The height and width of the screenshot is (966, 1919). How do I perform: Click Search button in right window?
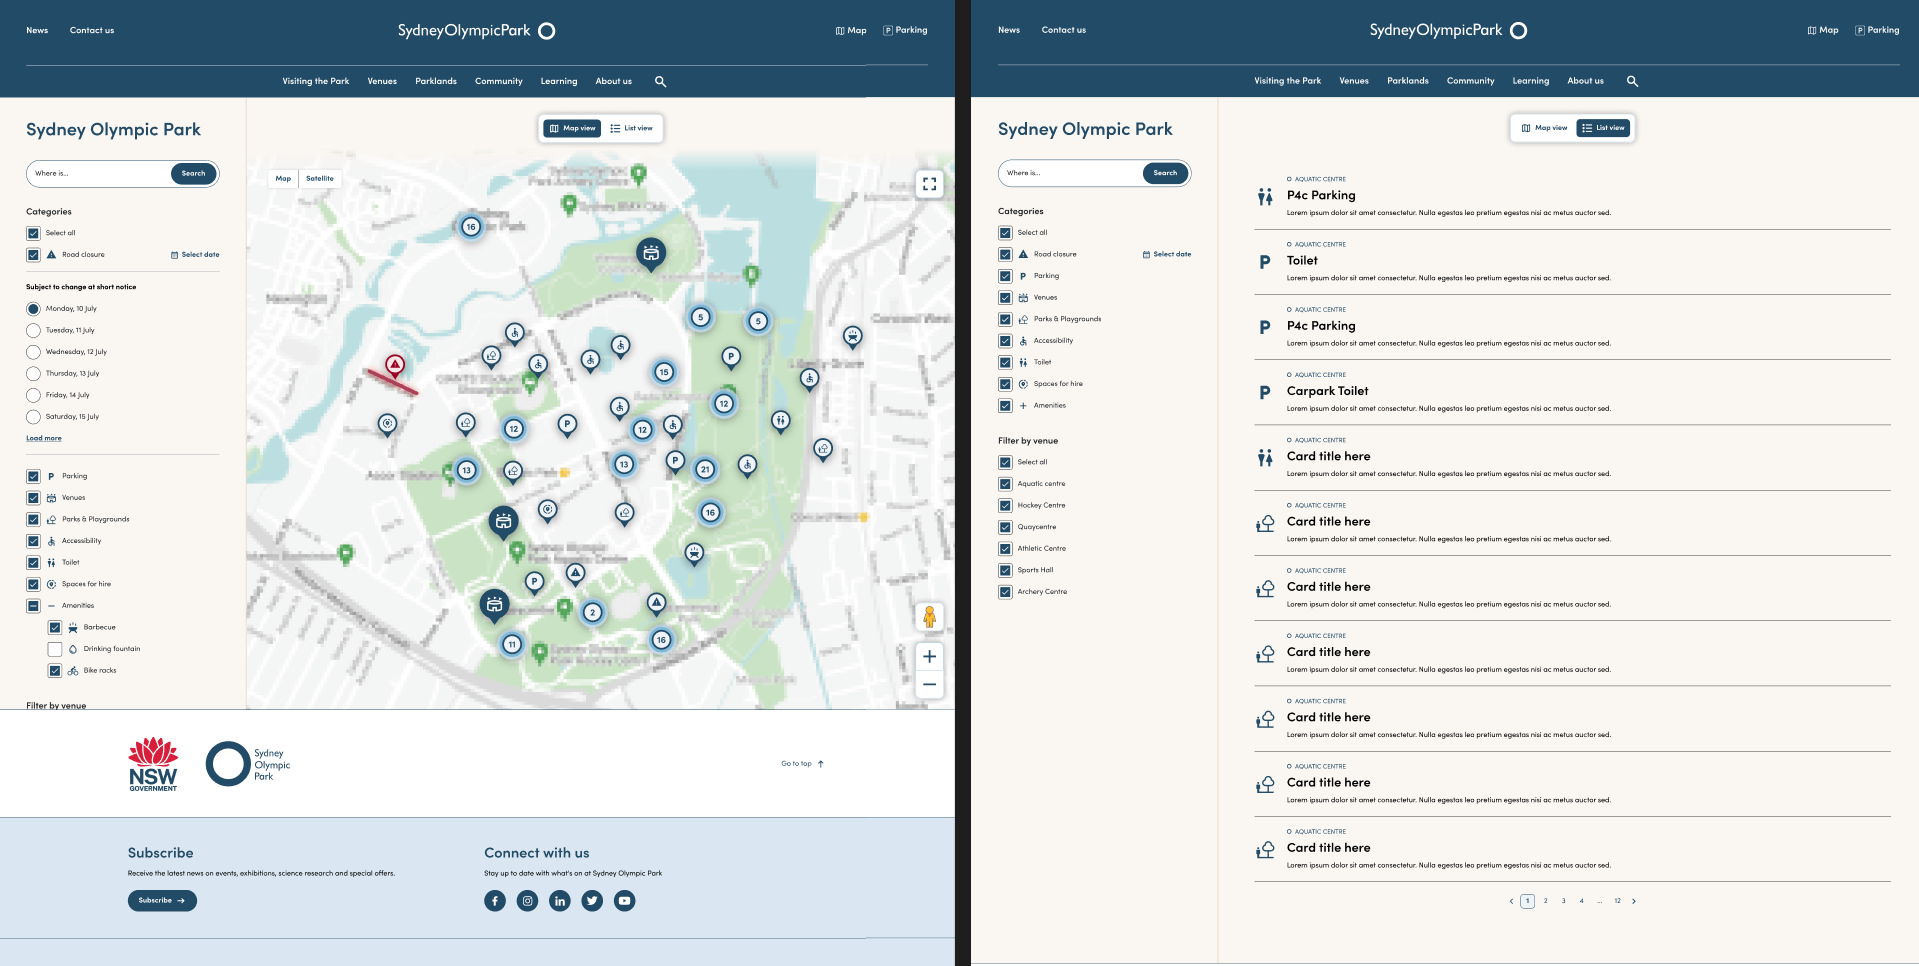coord(1166,173)
